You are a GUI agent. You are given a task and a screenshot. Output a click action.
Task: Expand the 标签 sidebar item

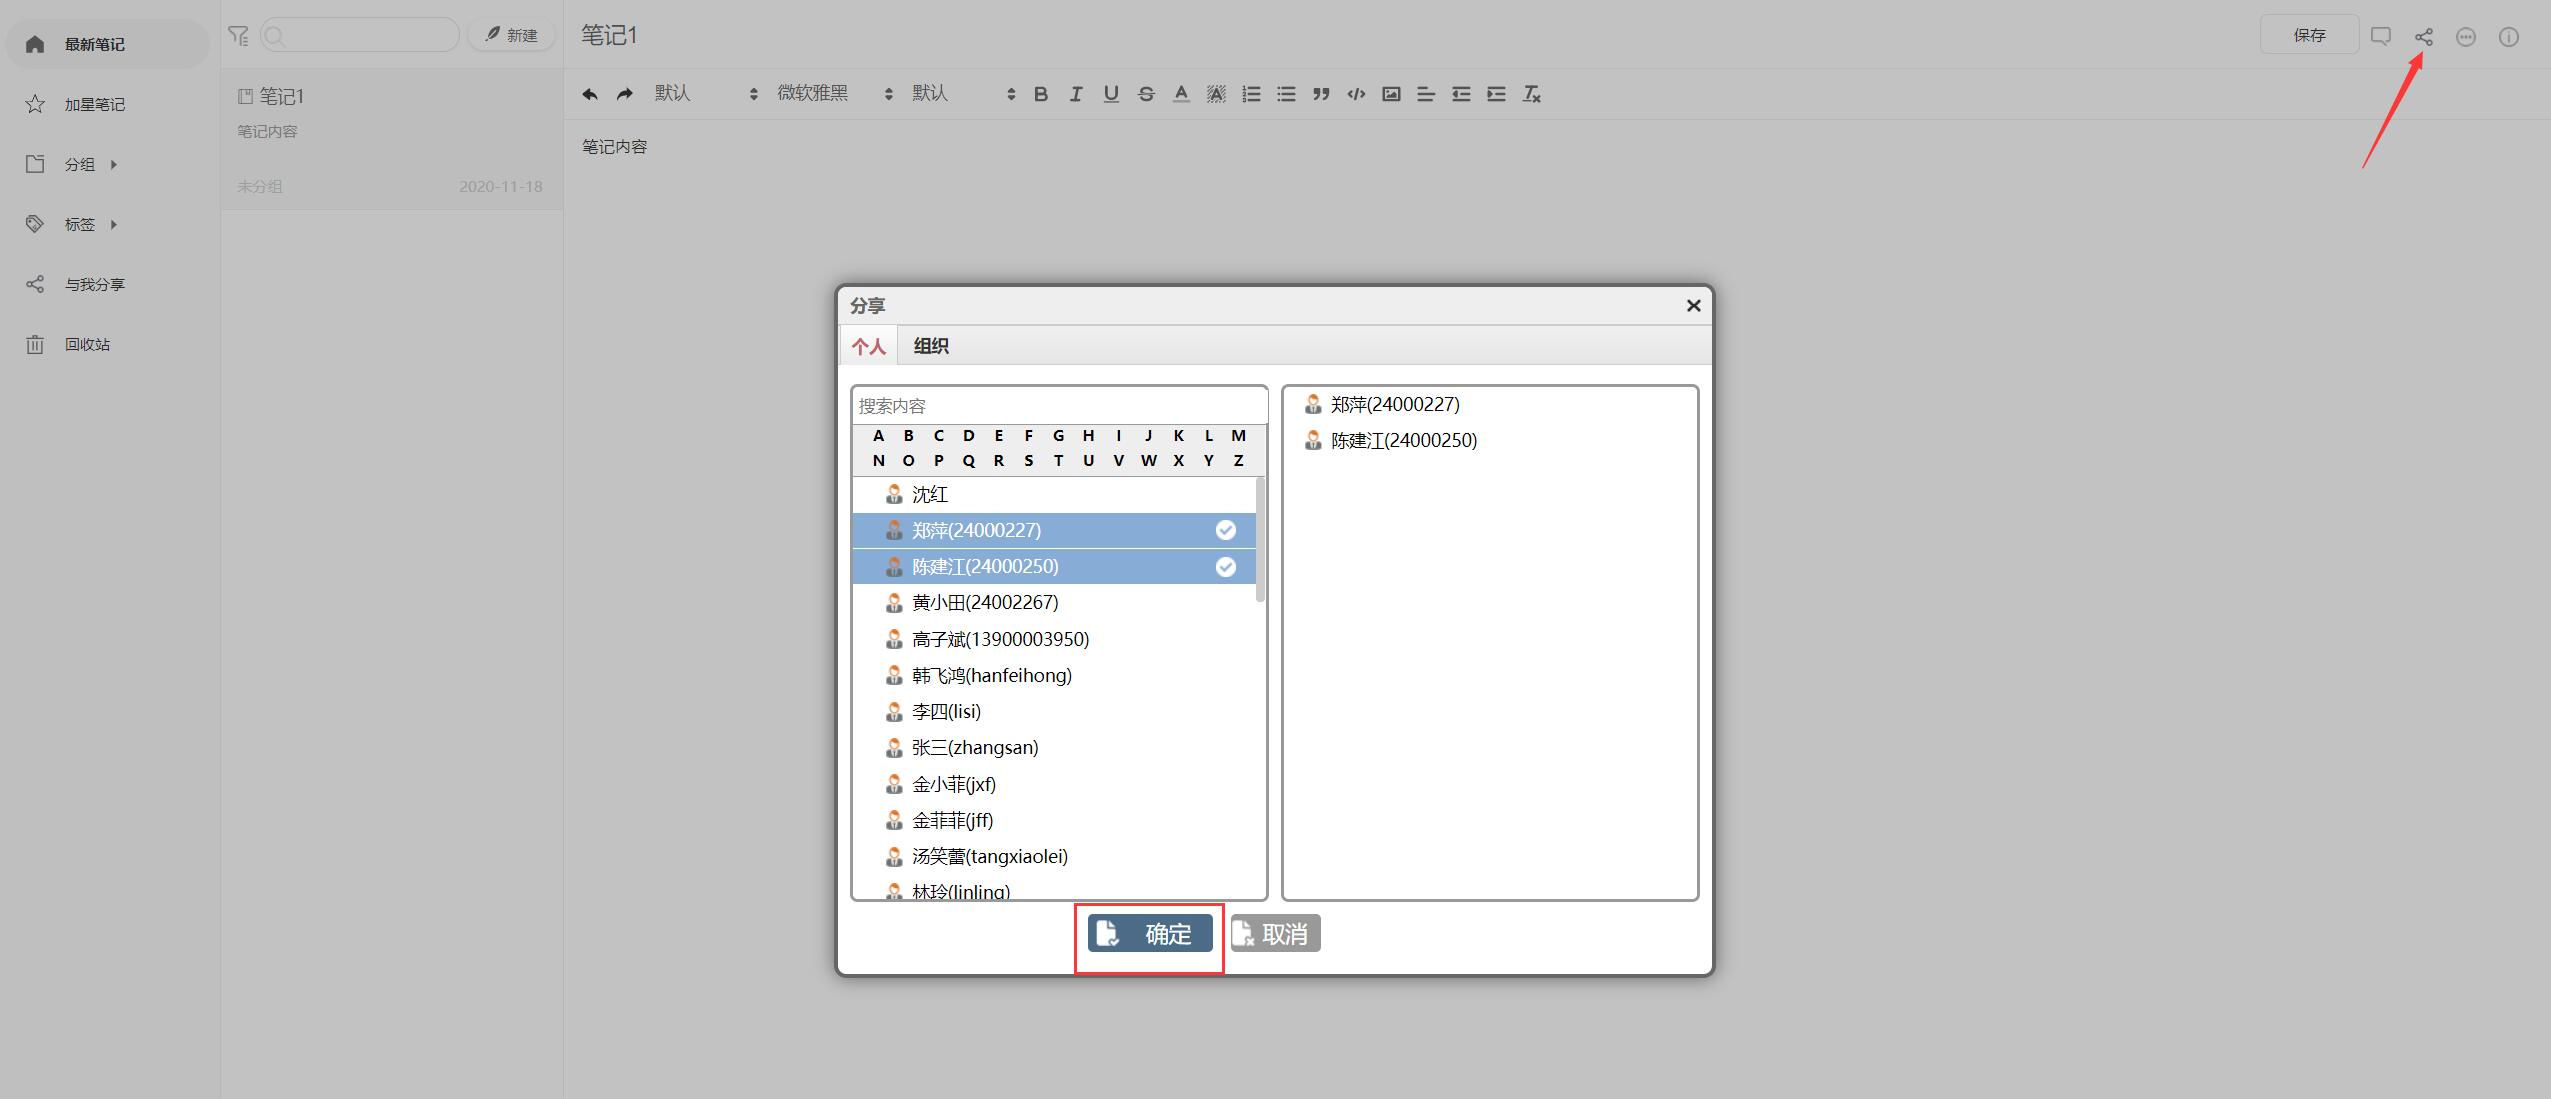pos(80,224)
